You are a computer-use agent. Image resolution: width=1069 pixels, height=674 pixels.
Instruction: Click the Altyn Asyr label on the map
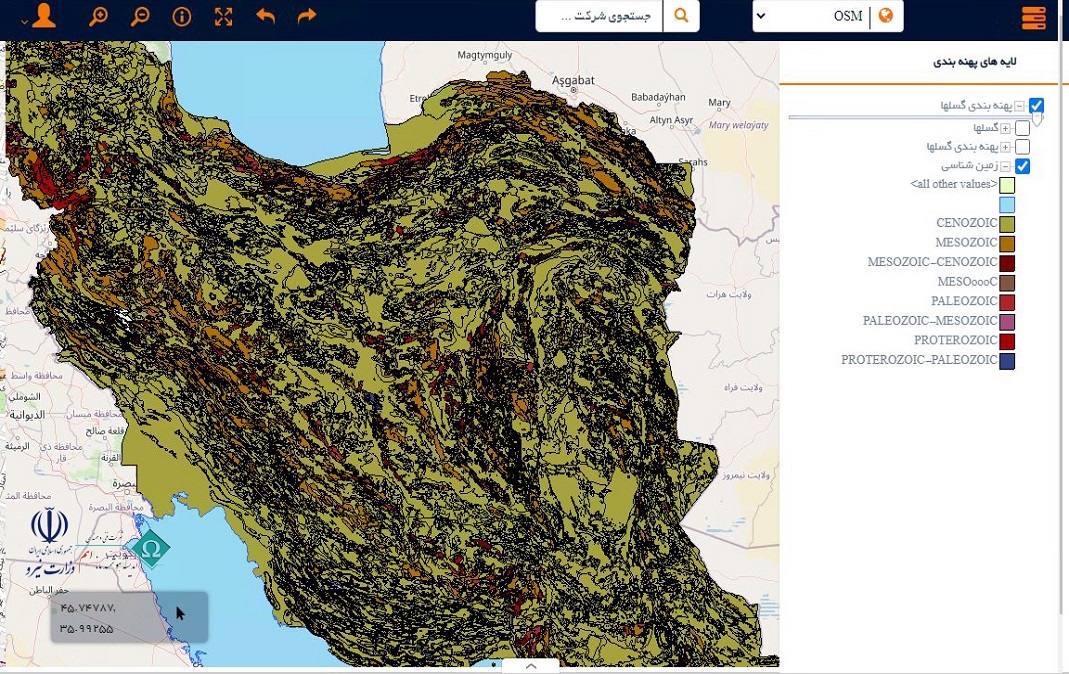point(671,120)
